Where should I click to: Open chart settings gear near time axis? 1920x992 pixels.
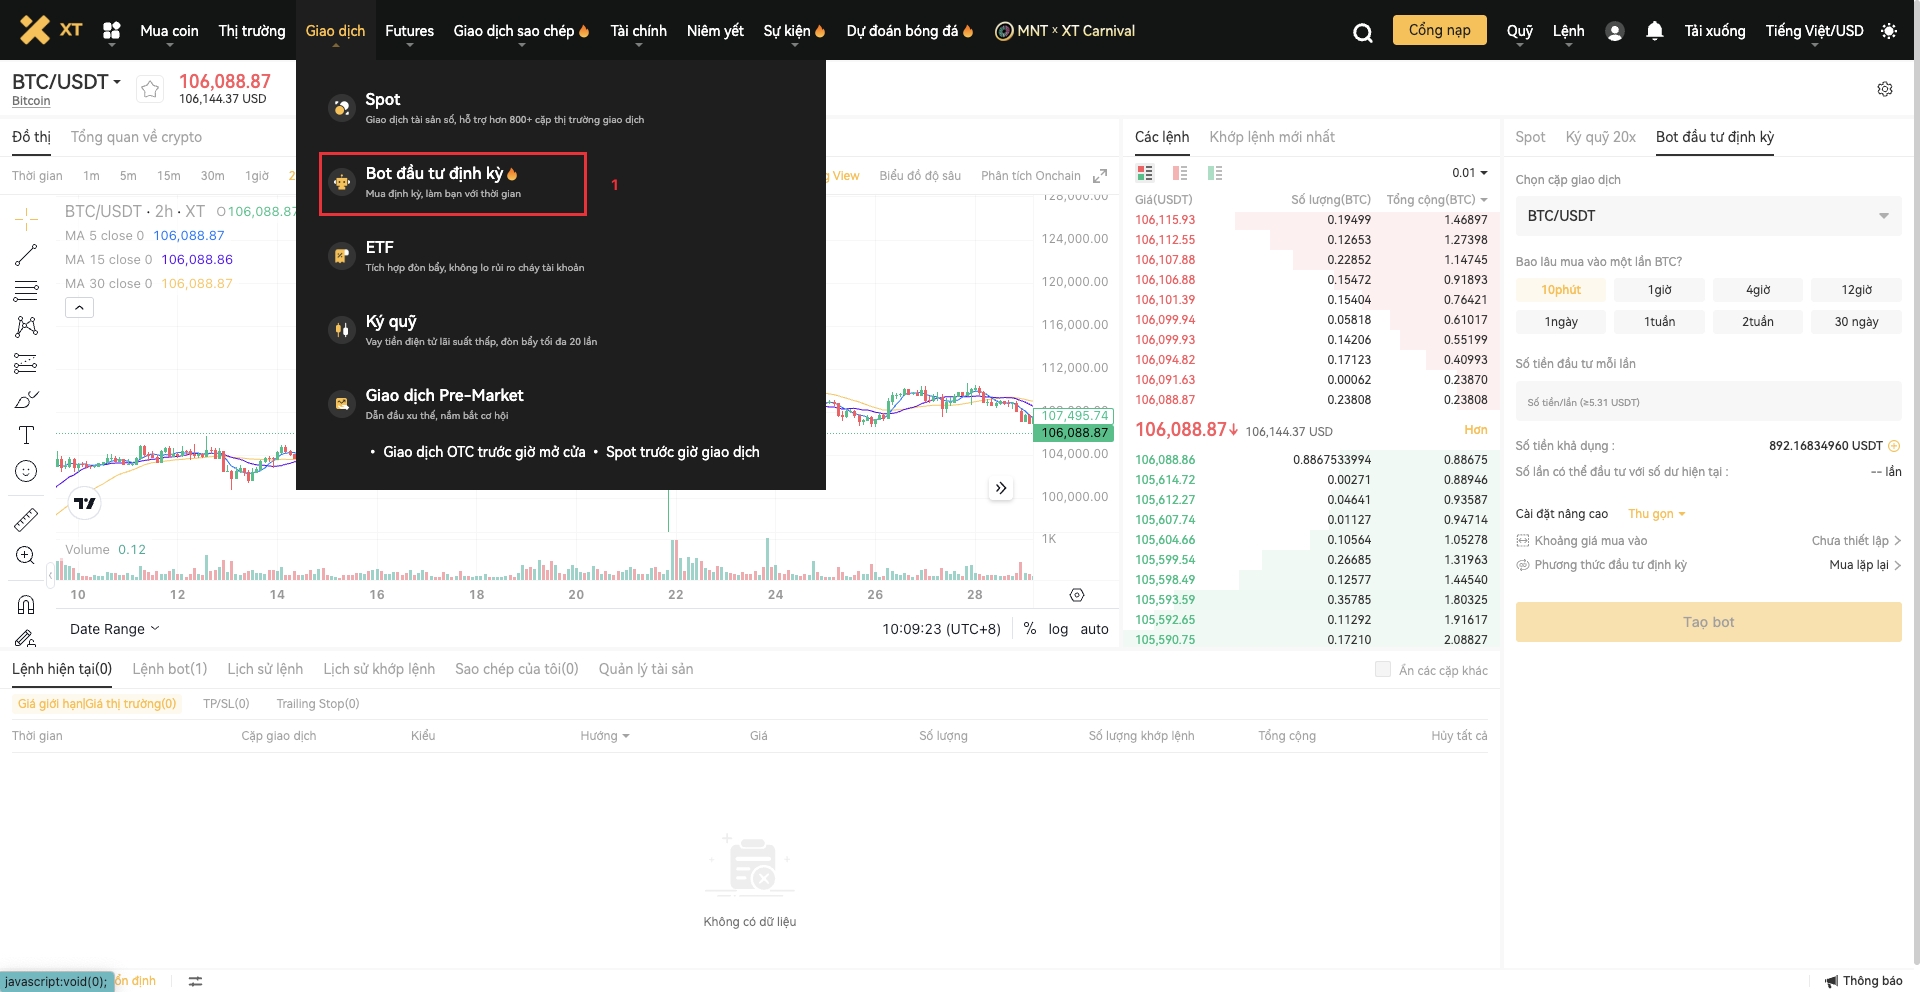pyautogui.click(x=1077, y=595)
